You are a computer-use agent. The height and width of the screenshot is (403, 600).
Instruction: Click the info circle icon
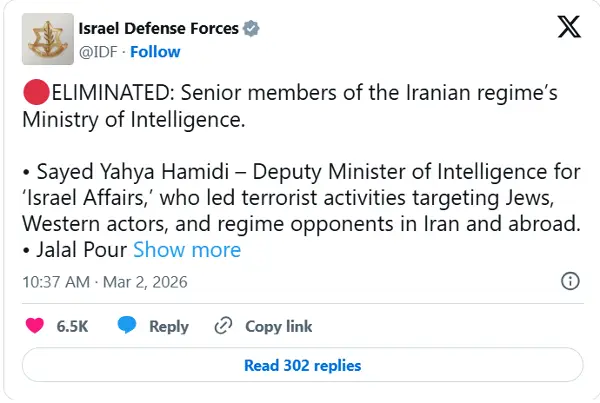[x=569, y=279]
